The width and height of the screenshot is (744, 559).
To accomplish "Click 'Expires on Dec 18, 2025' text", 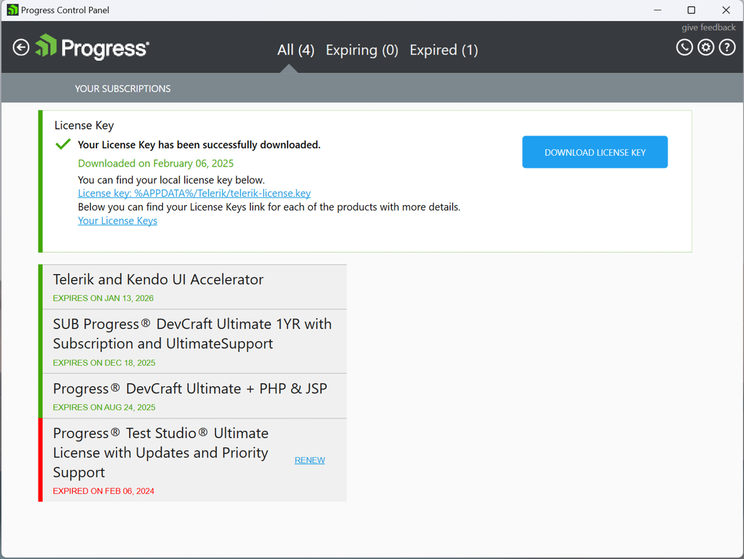I will (104, 363).
